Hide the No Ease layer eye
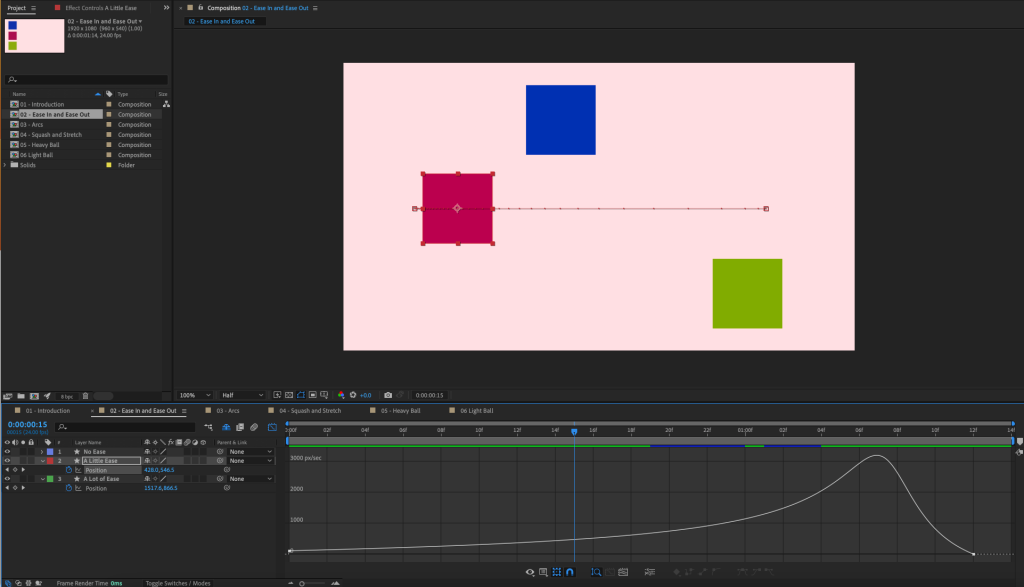The height and width of the screenshot is (587, 1024). pyautogui.click(x=7, y=452)
